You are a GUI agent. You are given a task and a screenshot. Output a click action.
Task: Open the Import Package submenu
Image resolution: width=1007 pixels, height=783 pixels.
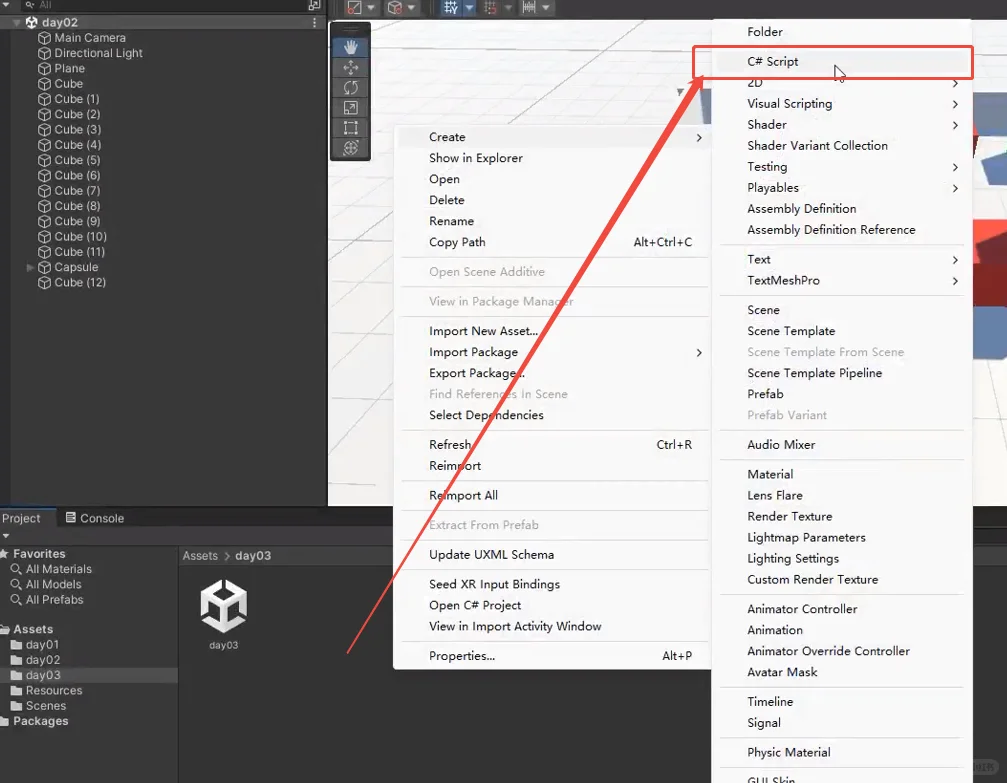(552, 352)
